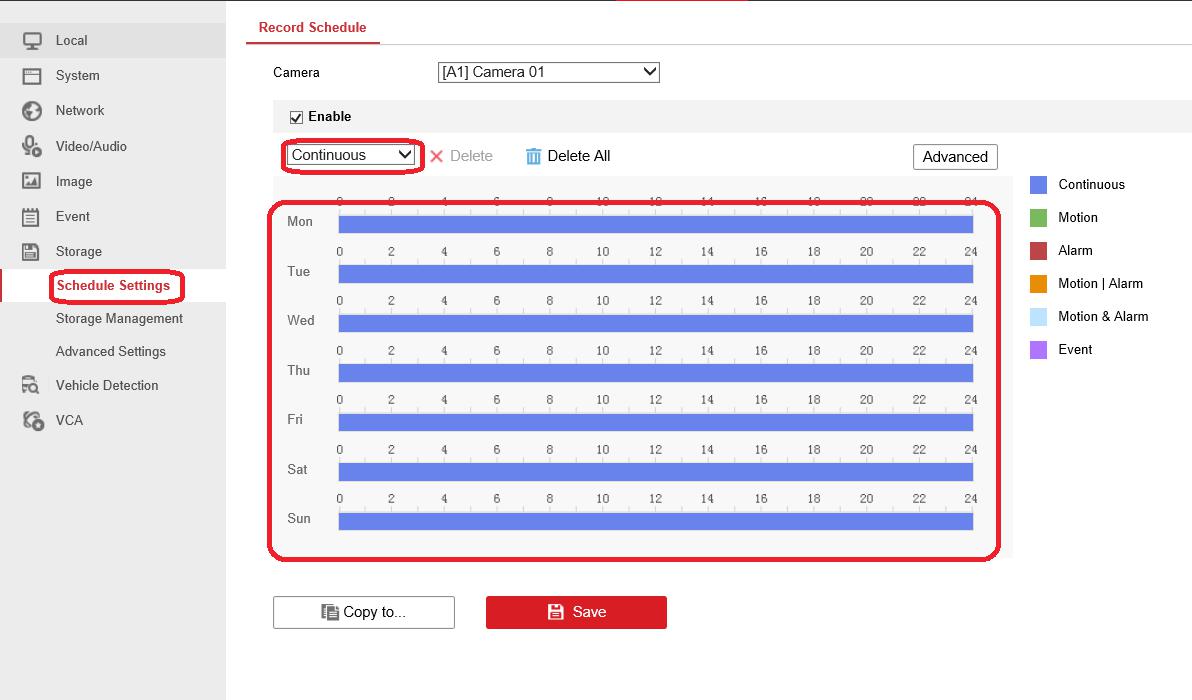Click the Network globe icon

[x=32, y=111]
